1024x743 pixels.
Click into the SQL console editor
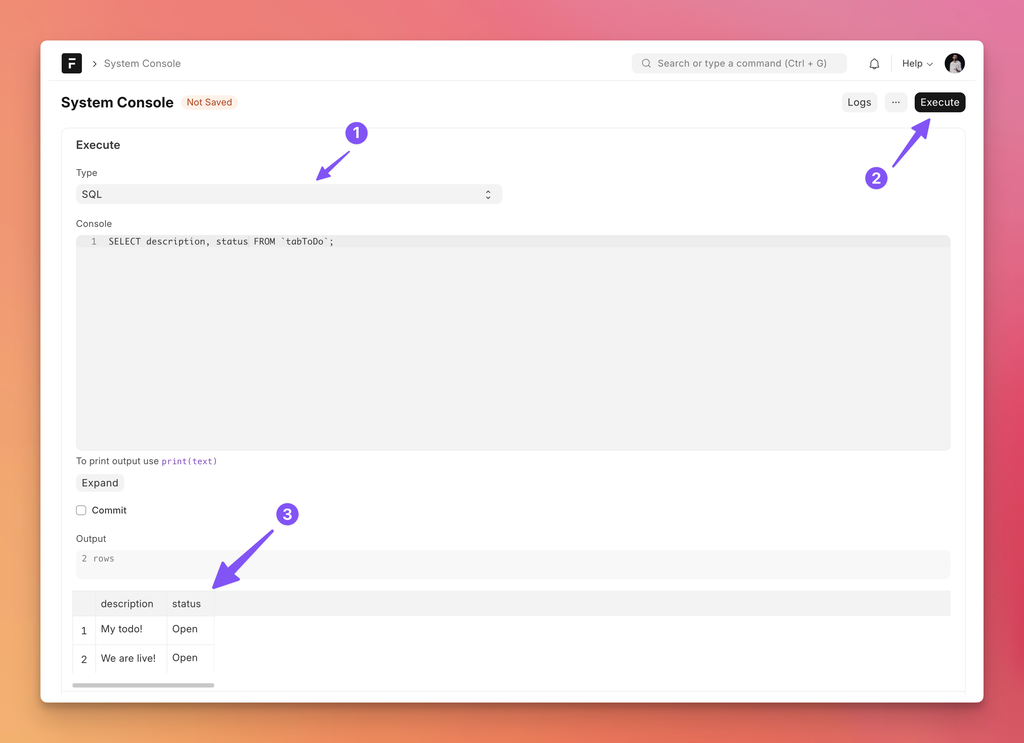point(512,340)
